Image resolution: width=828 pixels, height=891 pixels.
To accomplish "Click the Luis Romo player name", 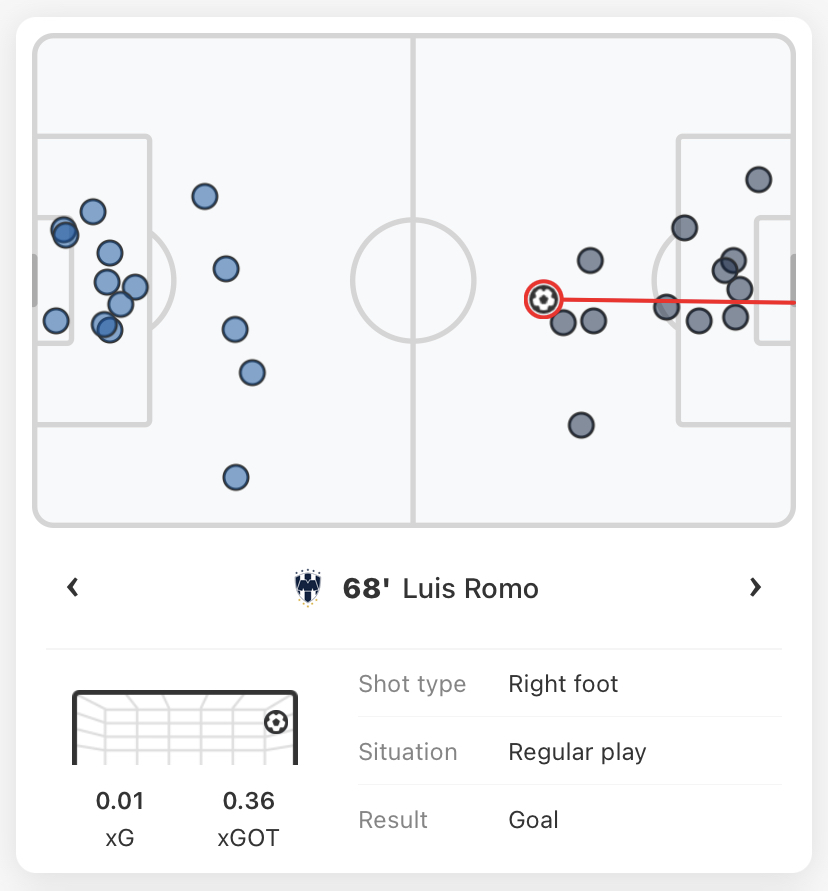I will pos(471,588).
